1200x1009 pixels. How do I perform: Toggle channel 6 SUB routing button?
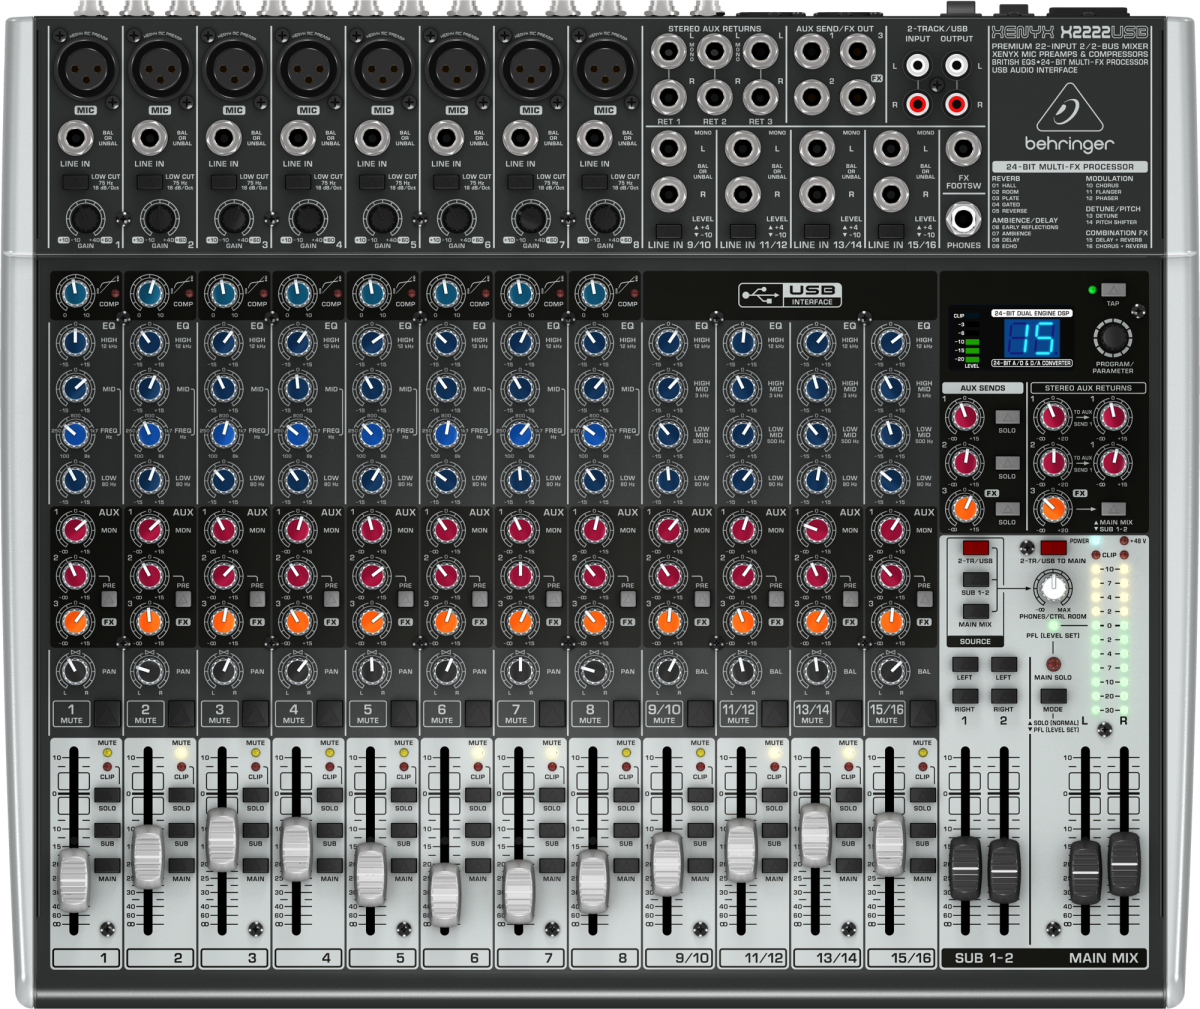[x=477, y=831]
